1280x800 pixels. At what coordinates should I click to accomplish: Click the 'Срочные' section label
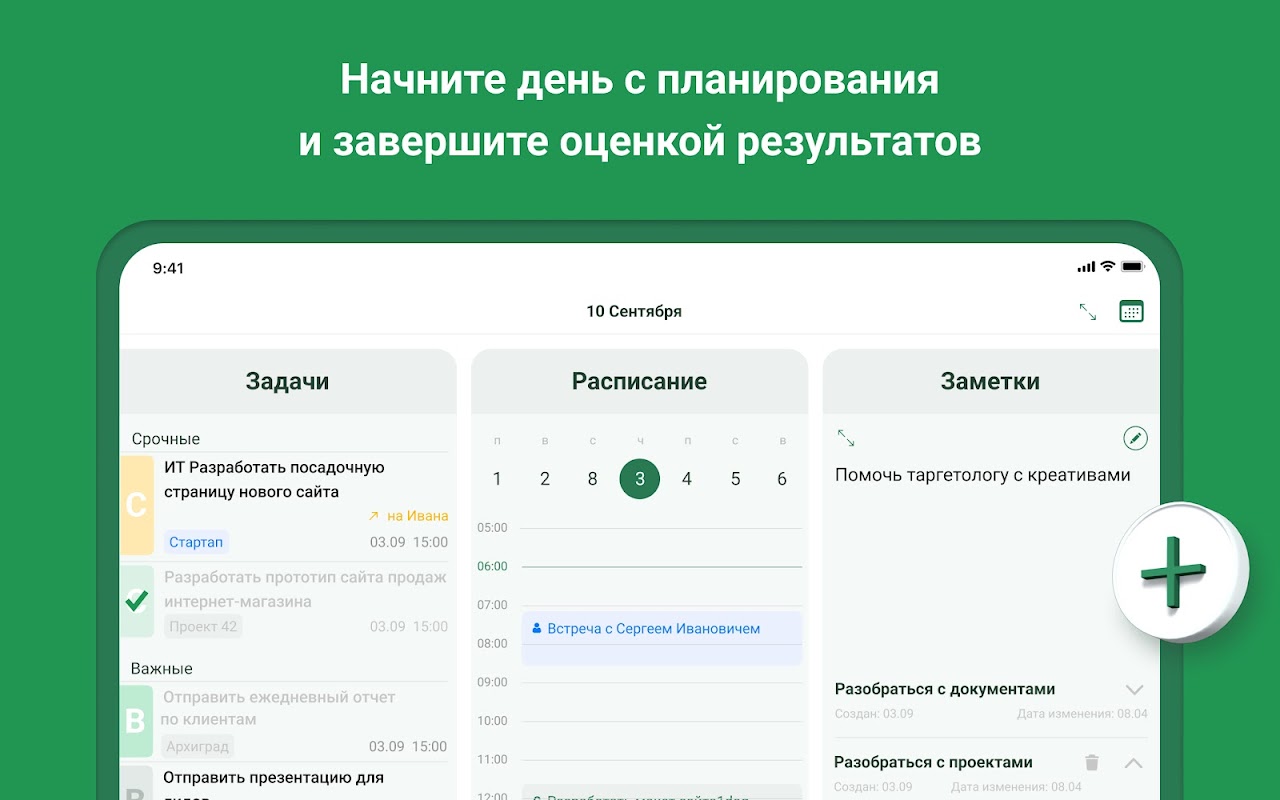pos(166,439)
